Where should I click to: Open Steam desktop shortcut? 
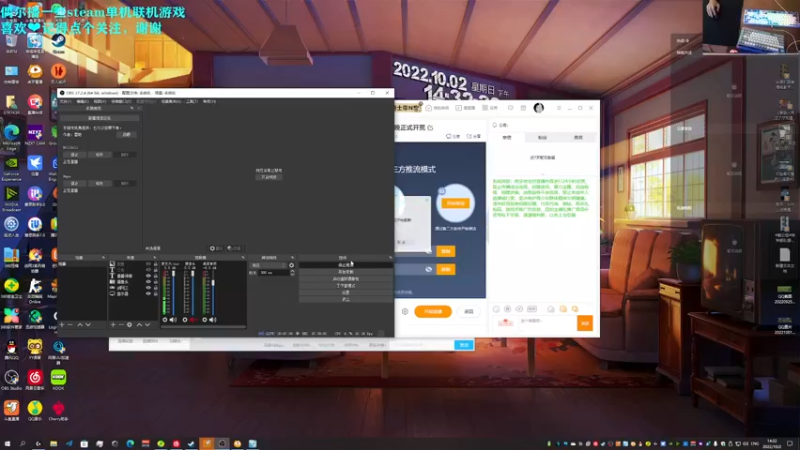58,43
